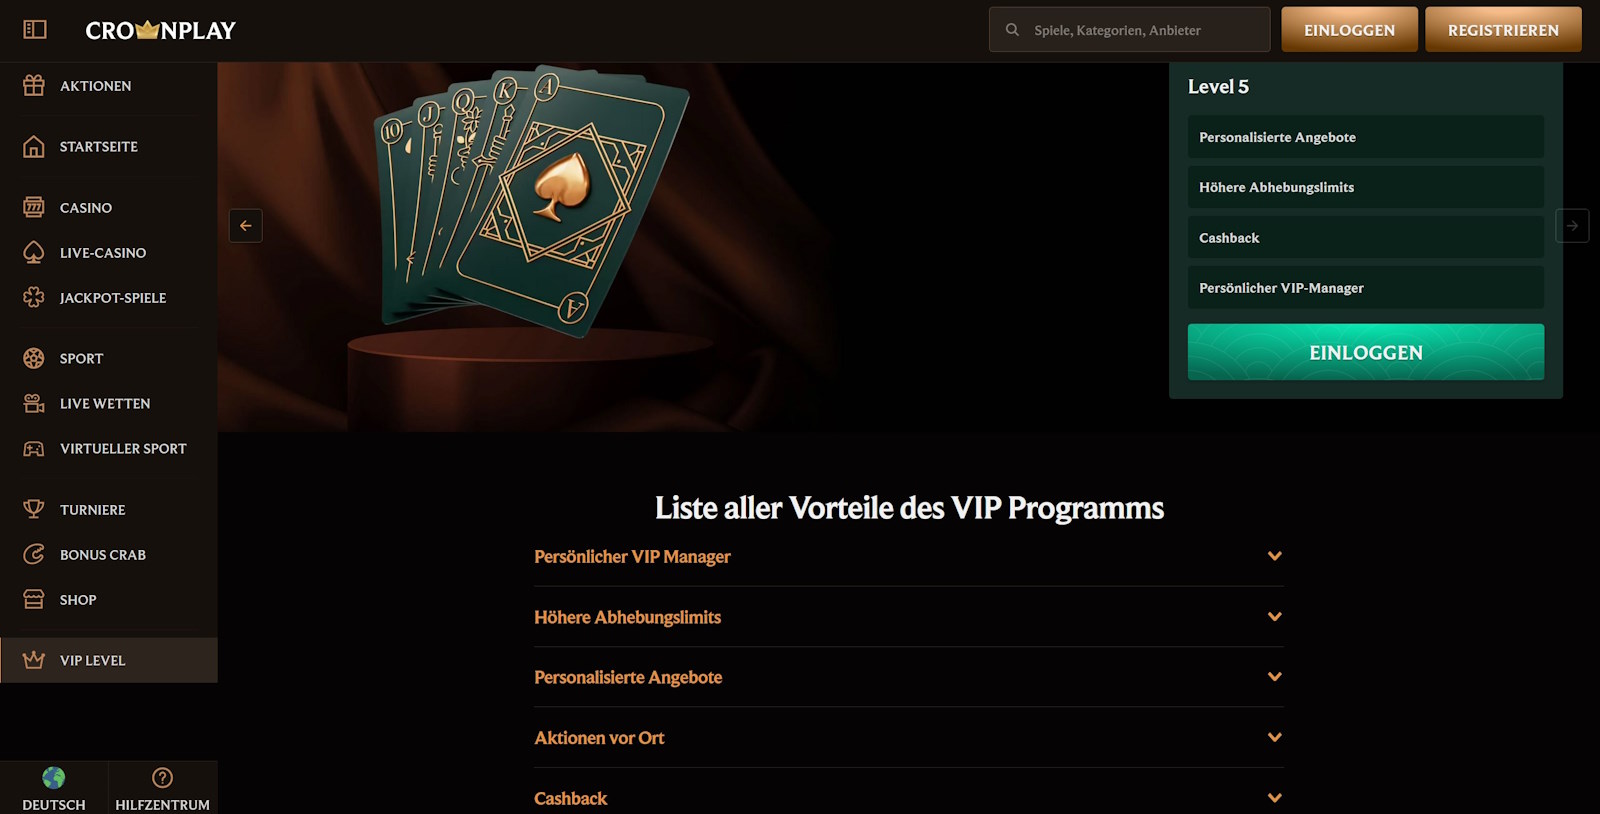1600x814 pixels.
Task: Open Hilfezentrum question mark icon
Action: tap(162, 778)
